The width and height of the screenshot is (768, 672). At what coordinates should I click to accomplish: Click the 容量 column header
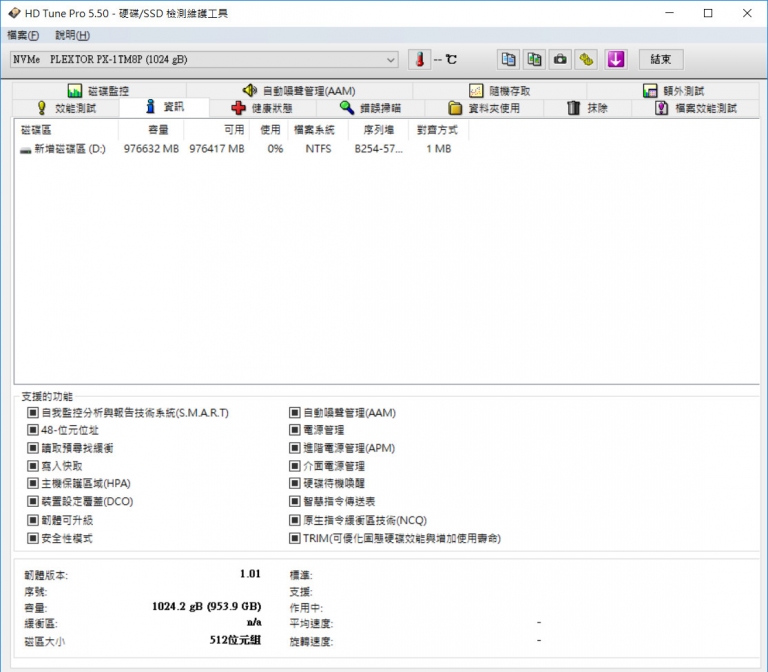[x=151, y=130]
